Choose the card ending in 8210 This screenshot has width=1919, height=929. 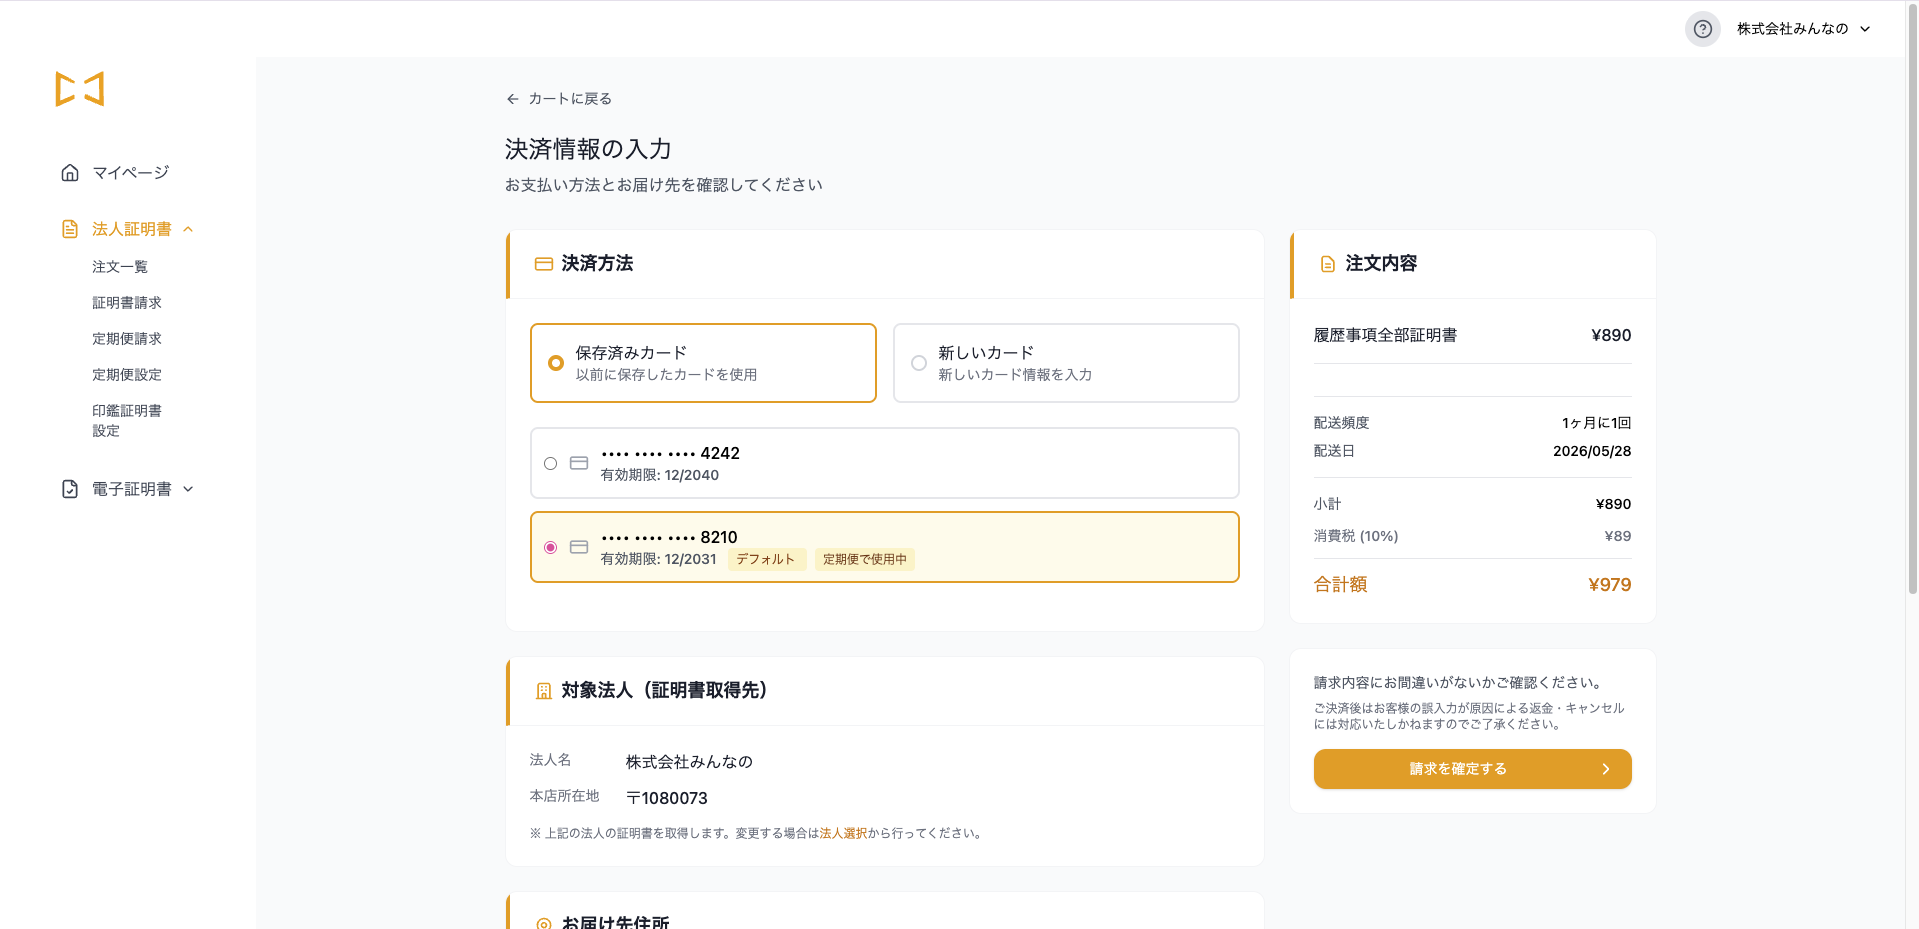point(885,547)
